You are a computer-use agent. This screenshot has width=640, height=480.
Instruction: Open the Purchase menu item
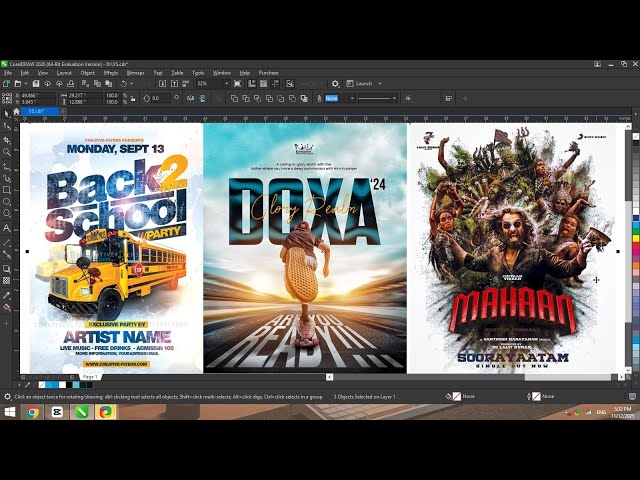pos(269,73)
